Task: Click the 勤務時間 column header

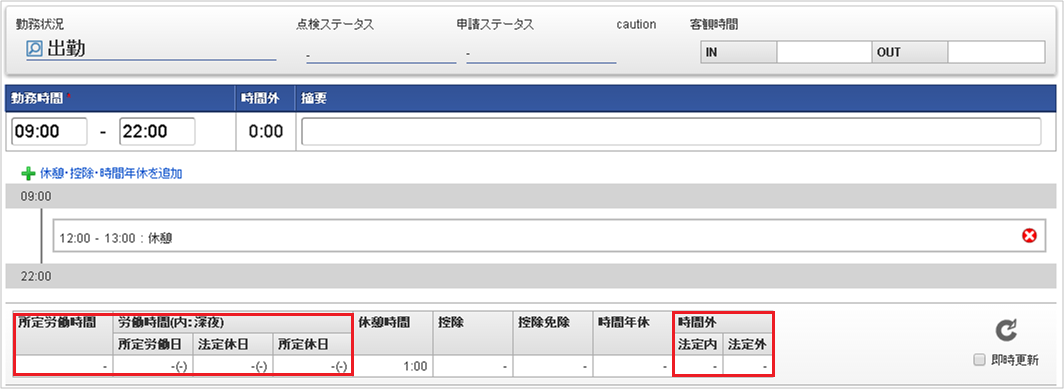Action: [119, 98]
